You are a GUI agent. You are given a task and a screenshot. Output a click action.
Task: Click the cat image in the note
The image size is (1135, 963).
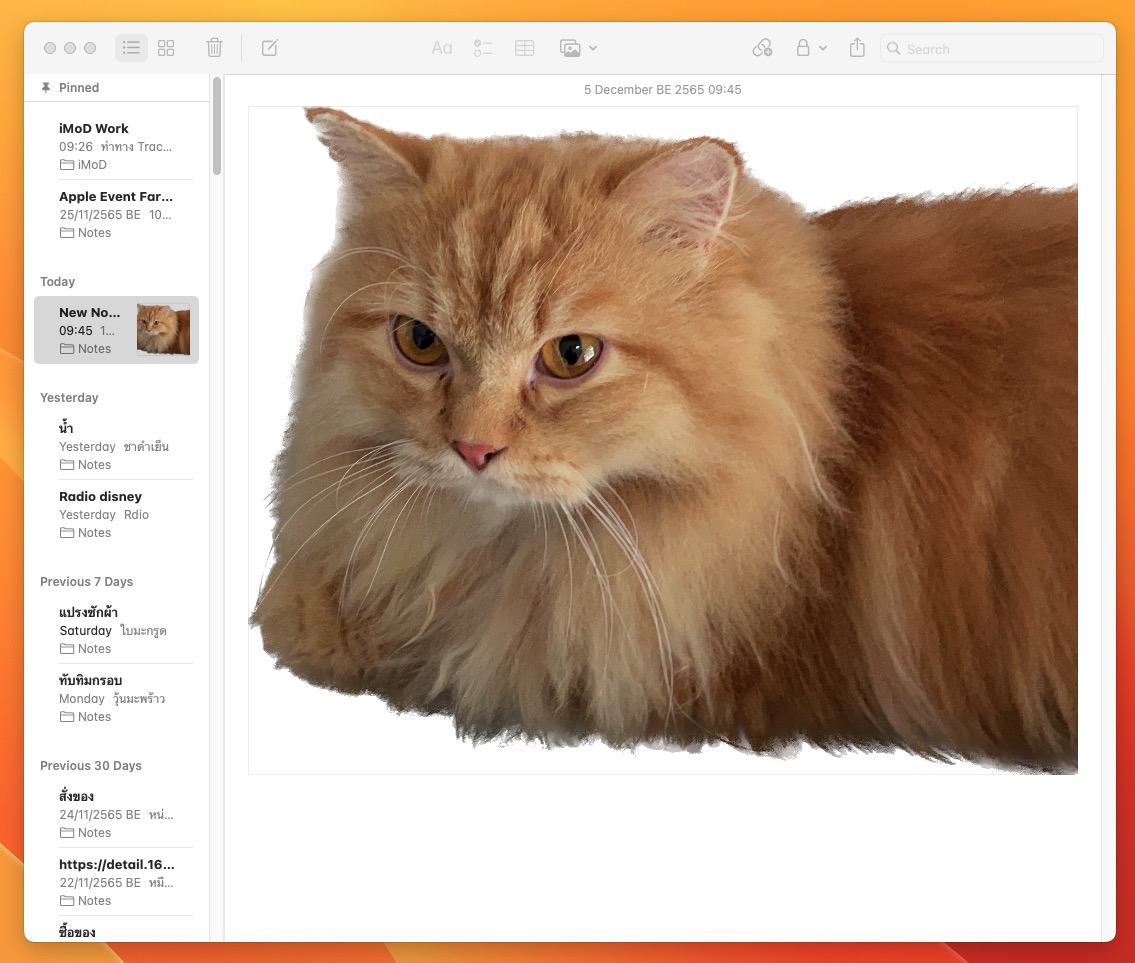pos(662,440)
